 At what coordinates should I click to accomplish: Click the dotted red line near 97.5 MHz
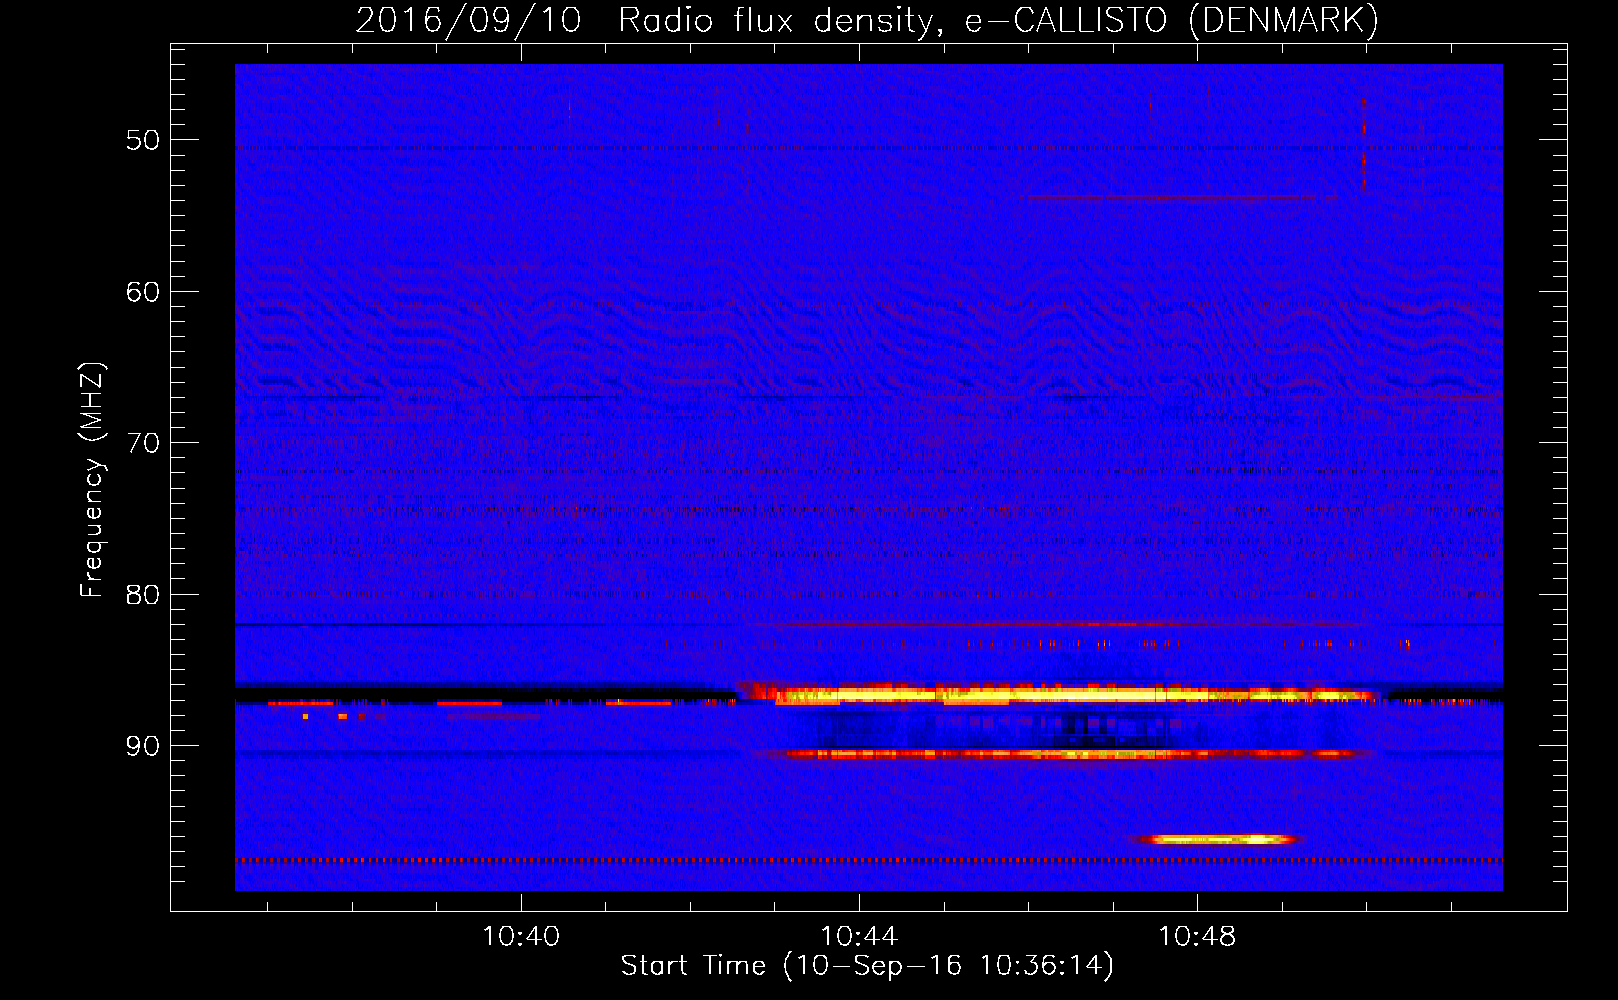click(869, 860)
